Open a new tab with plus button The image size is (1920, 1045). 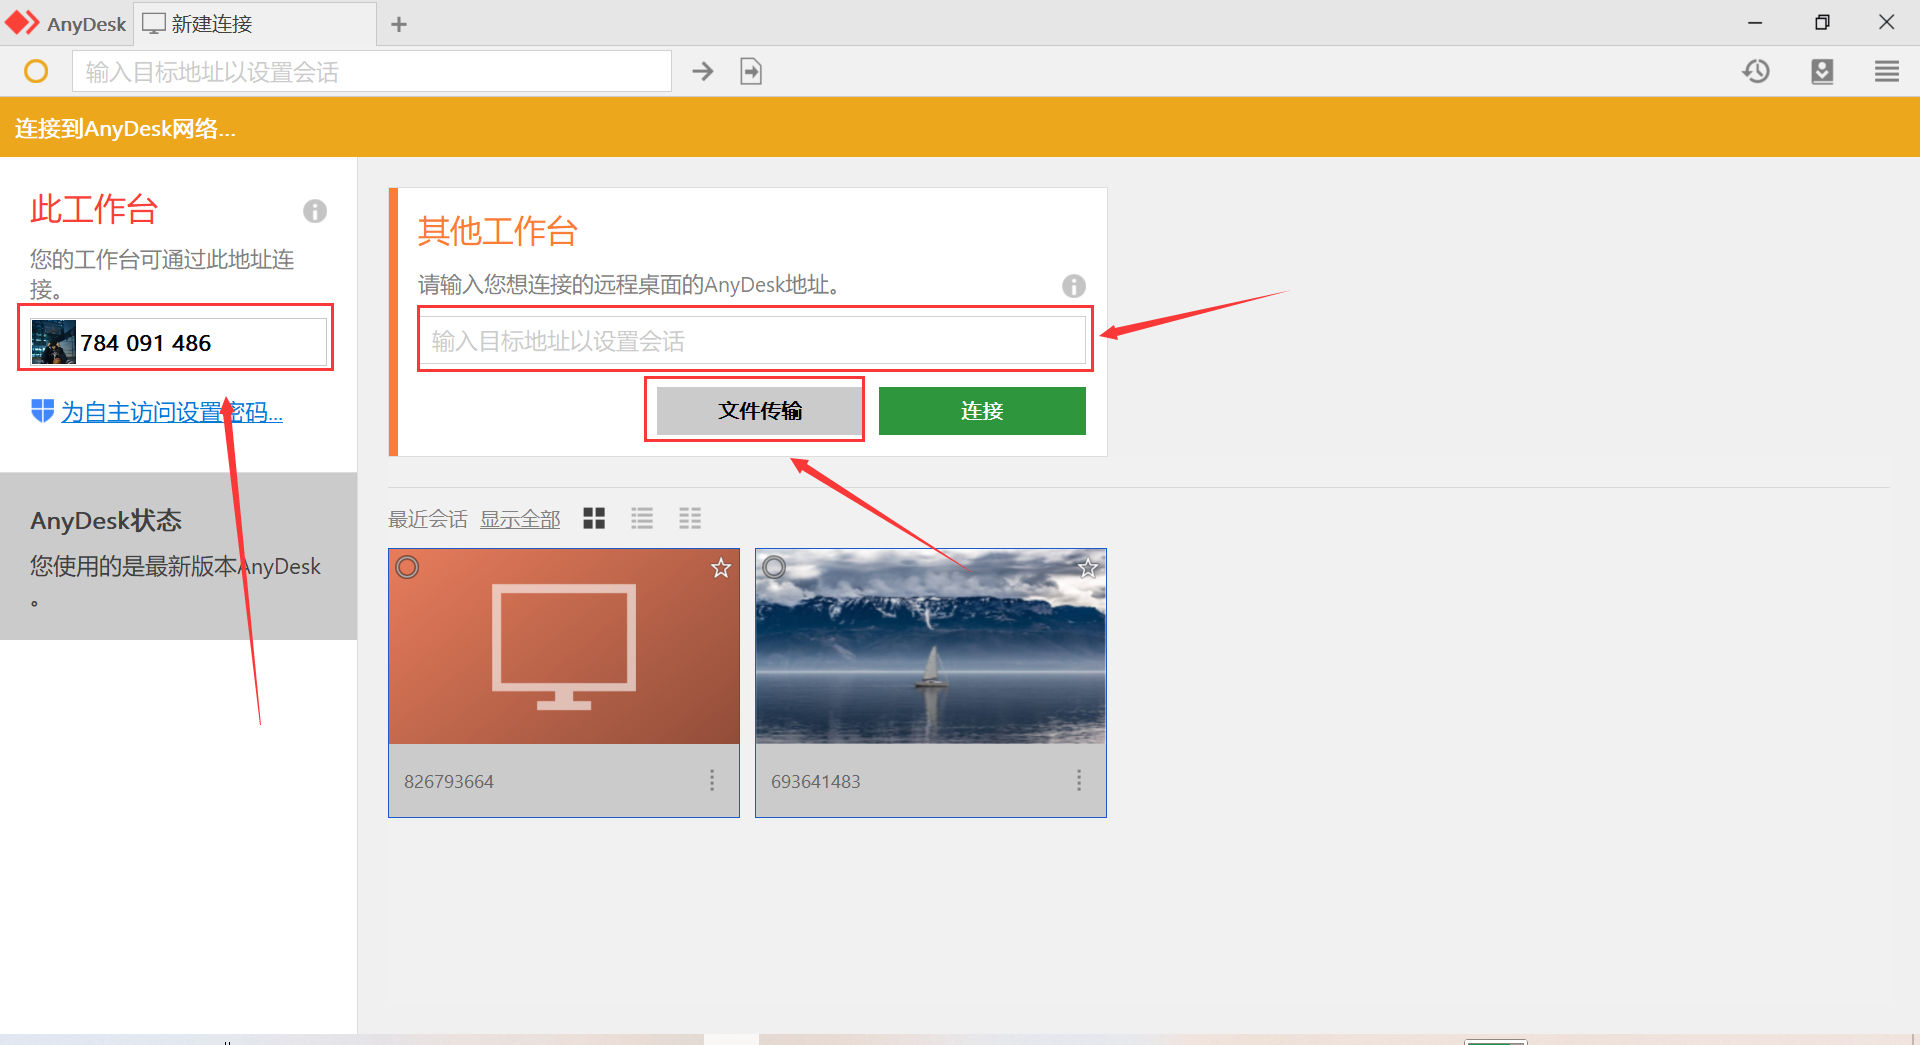pos(399,24)
